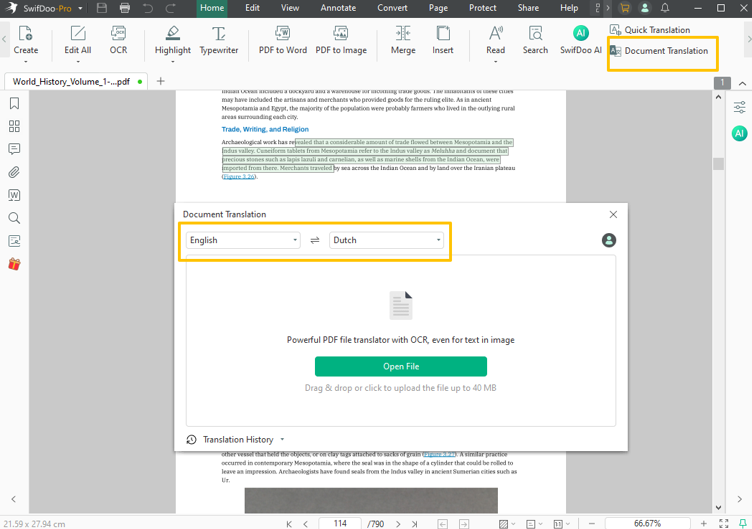Swap the source and target languages
752x529 pixels.
pyautogui.click(x=315, y=240)
